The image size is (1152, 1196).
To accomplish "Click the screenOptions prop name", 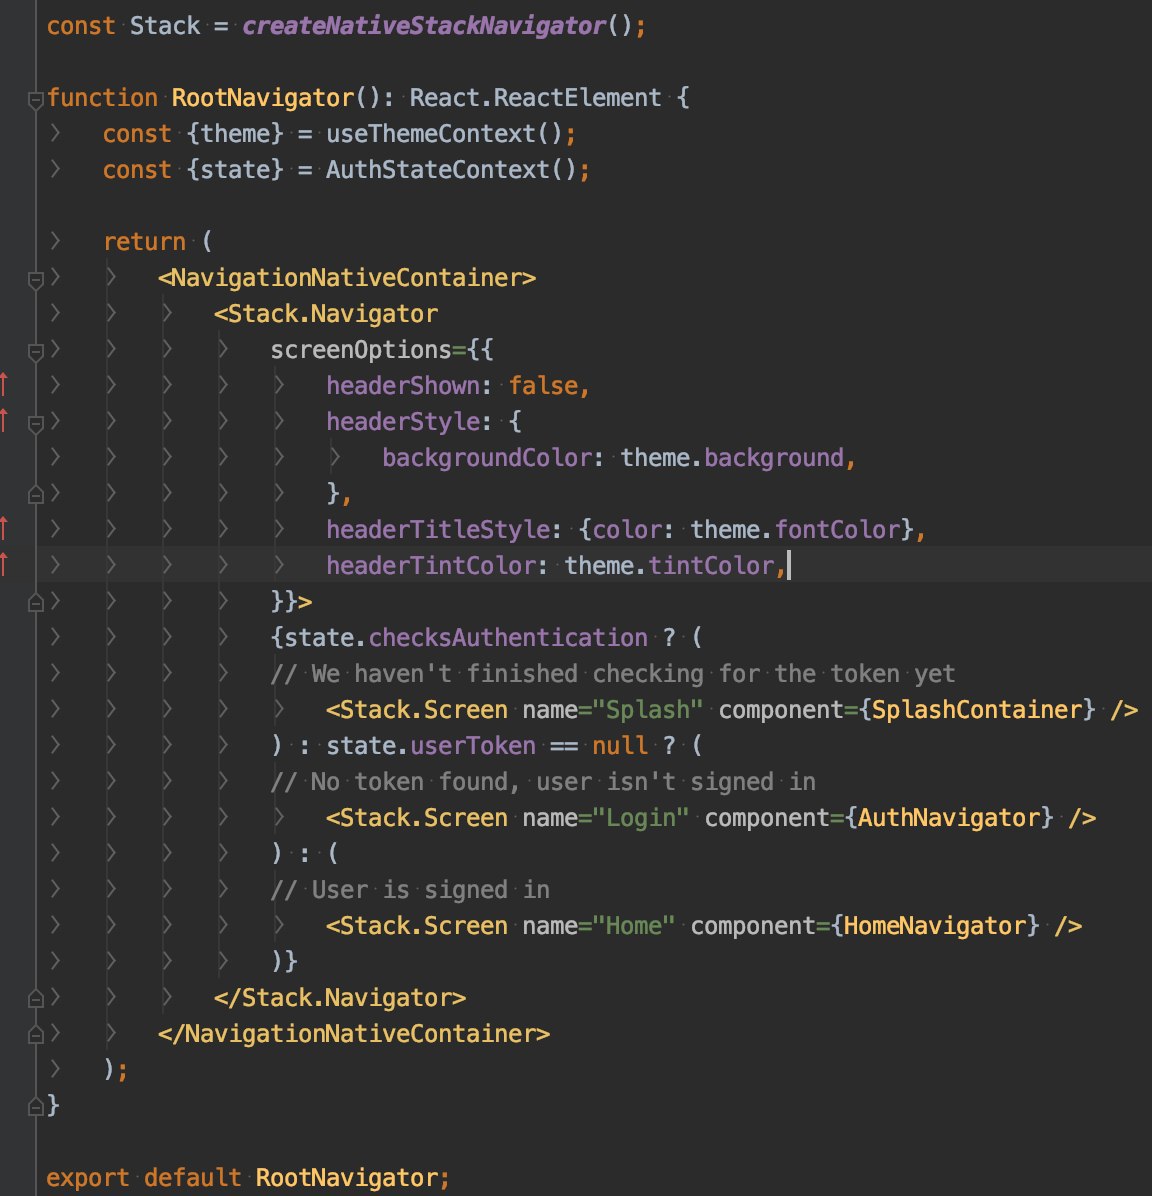I will tap(361, 349).
